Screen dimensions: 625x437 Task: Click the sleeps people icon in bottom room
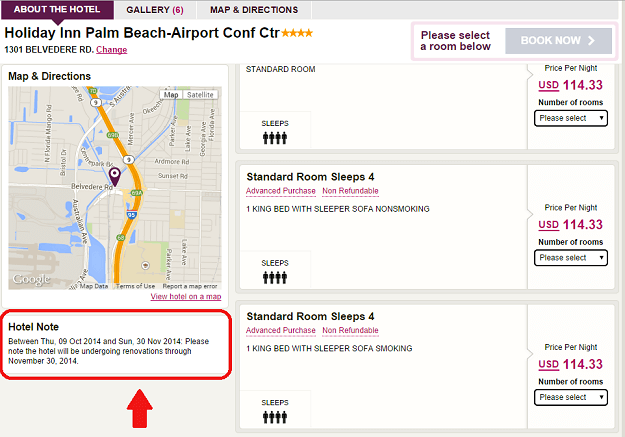[x=275, y=416]
